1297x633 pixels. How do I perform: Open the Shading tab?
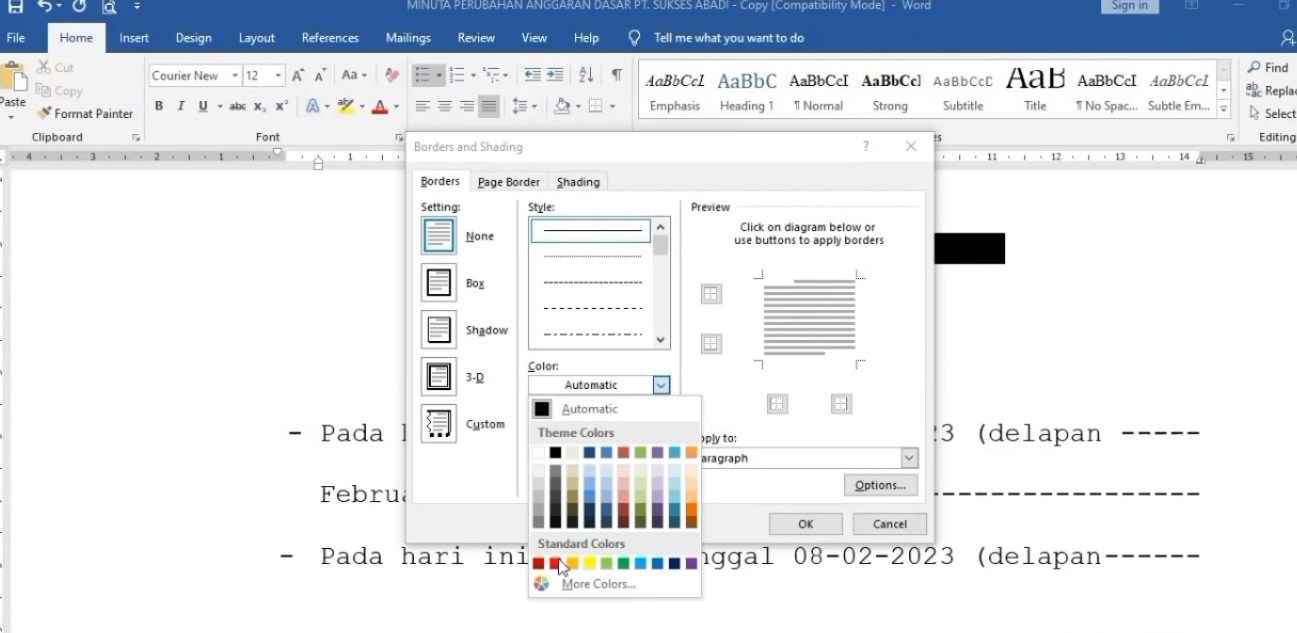(578, 182)
